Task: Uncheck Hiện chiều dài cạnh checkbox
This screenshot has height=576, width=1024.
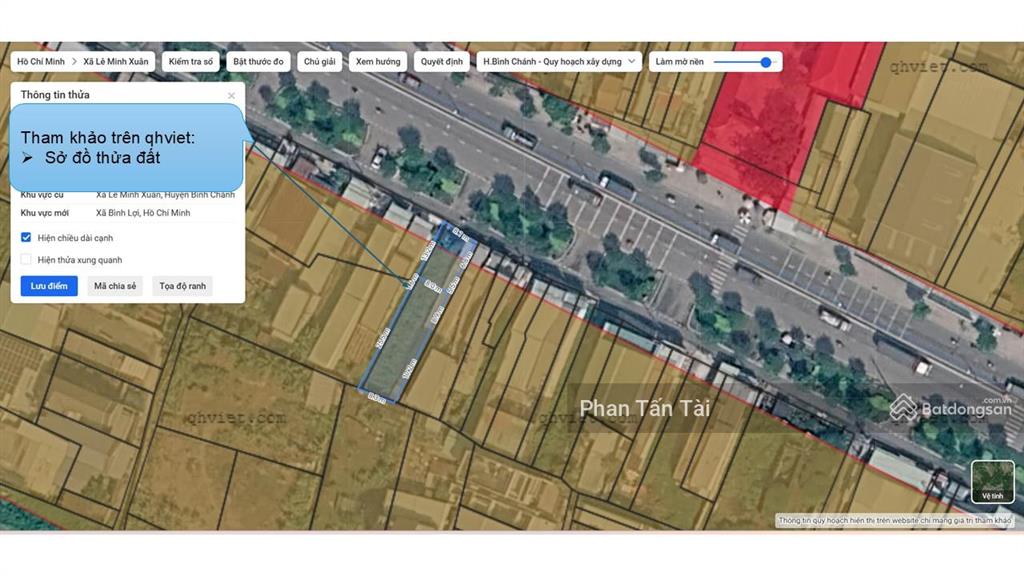Action: [x=26, y=238]
